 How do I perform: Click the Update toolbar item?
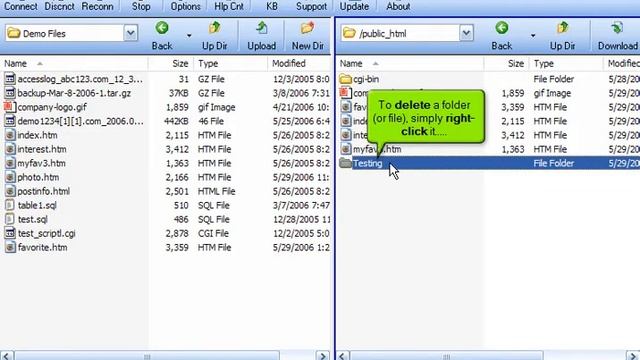(x=354, y=7)
